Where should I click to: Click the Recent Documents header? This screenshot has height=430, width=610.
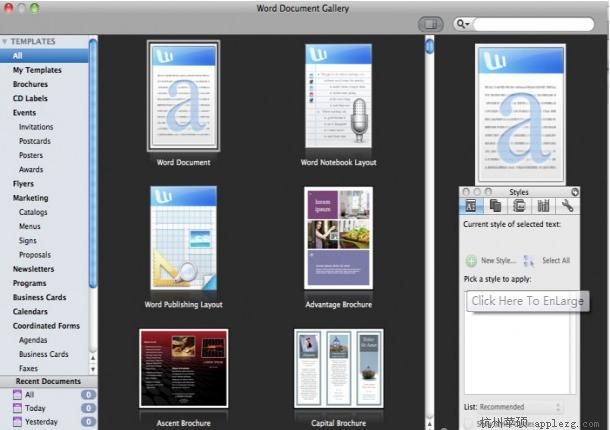tap(48, 381)
